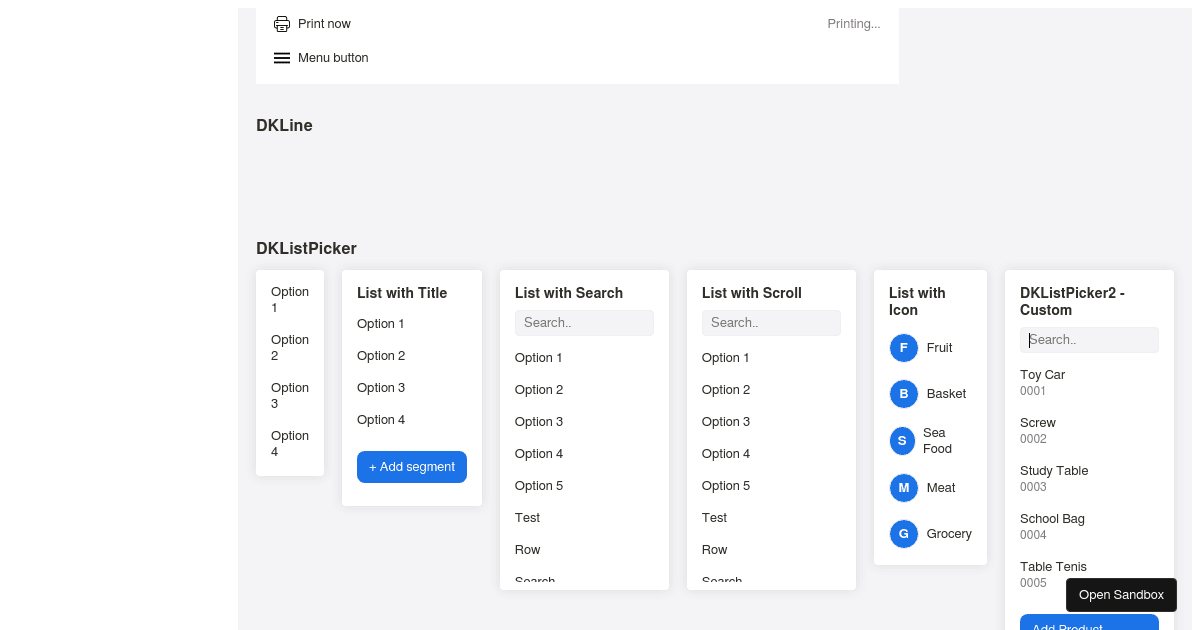
Task: Select the M Meat circle icon
Action: coord(903,487)
